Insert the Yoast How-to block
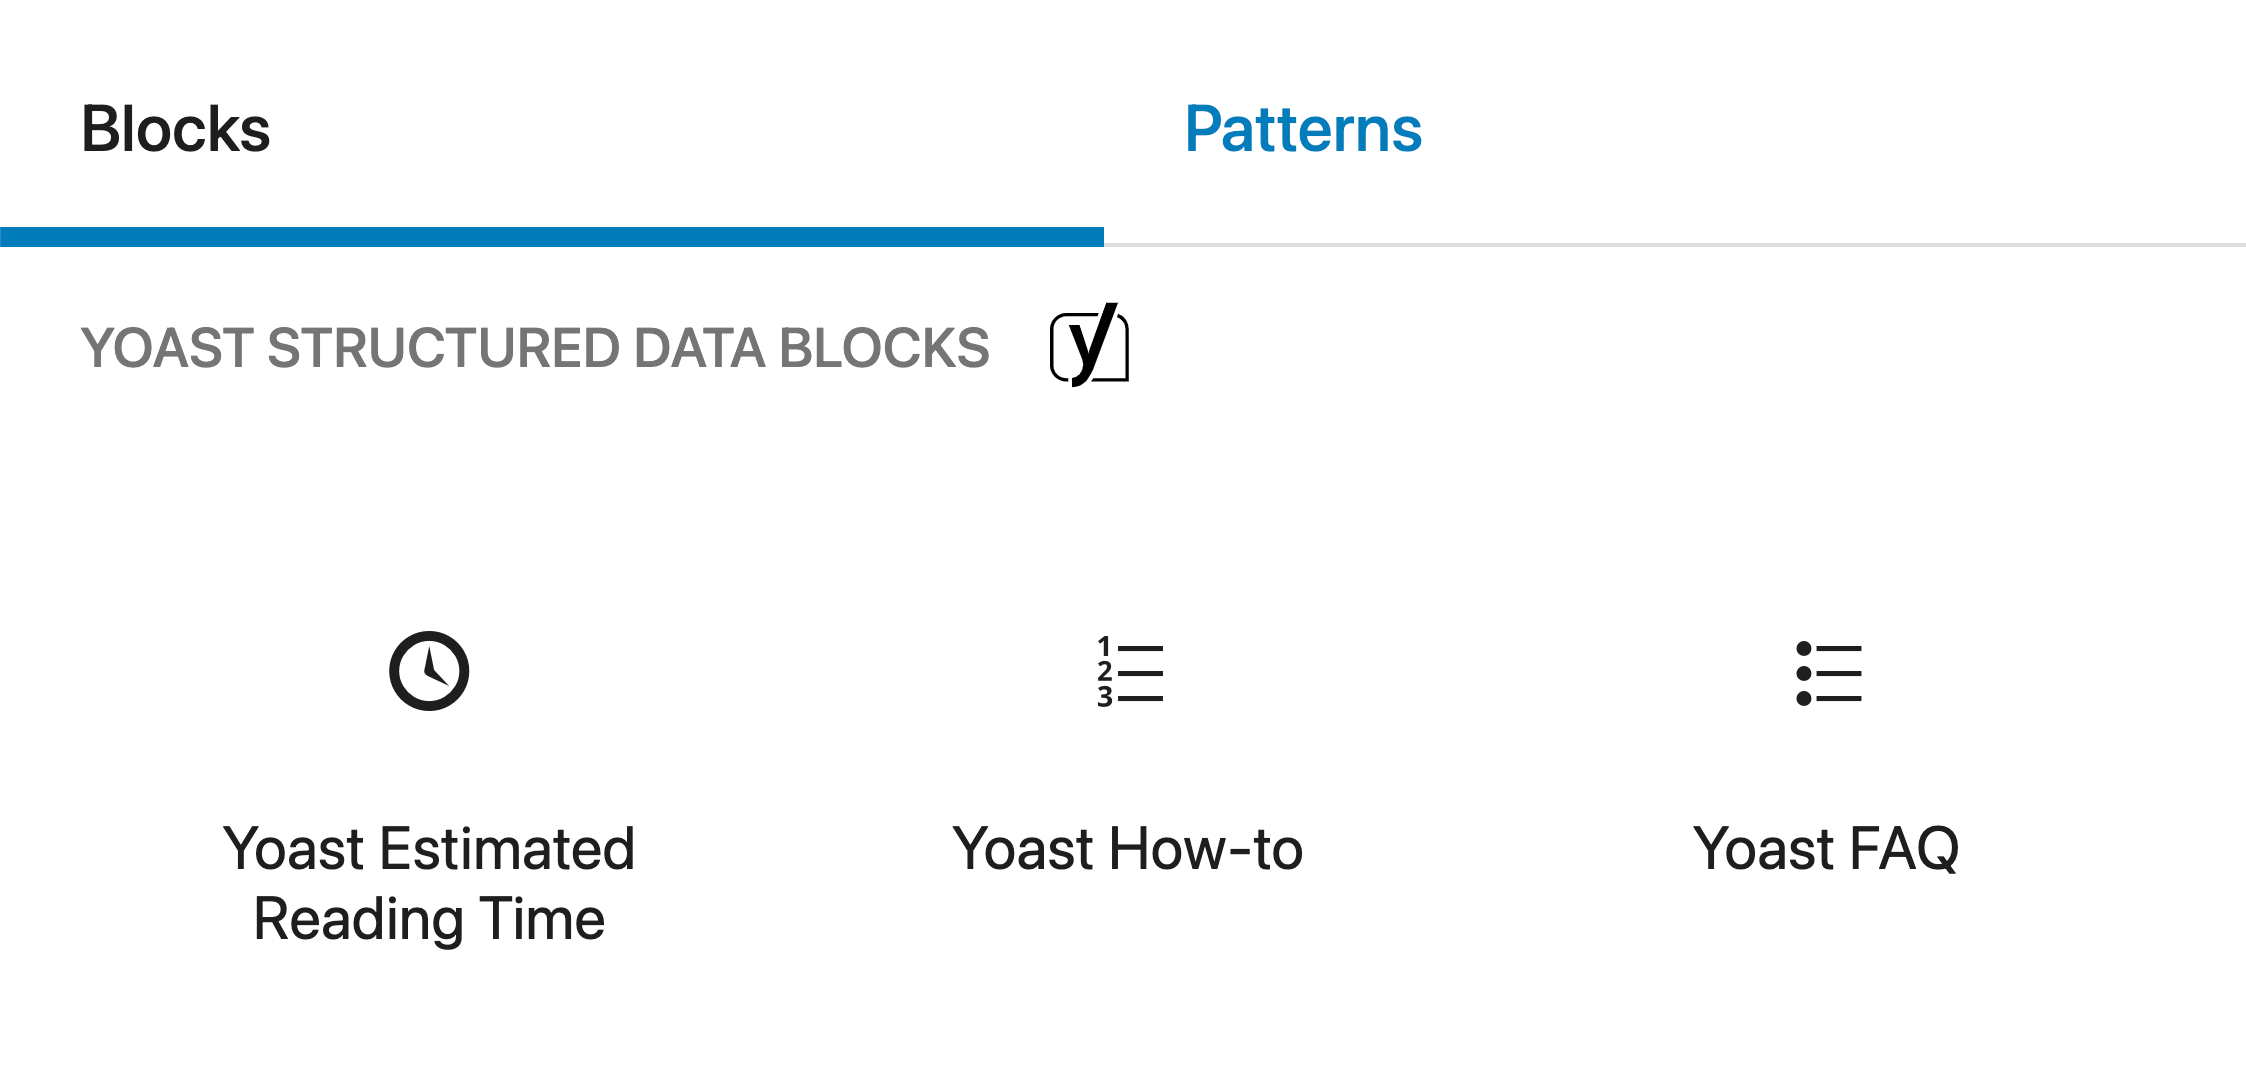 pyautogui.click(x=1128, y=760)
